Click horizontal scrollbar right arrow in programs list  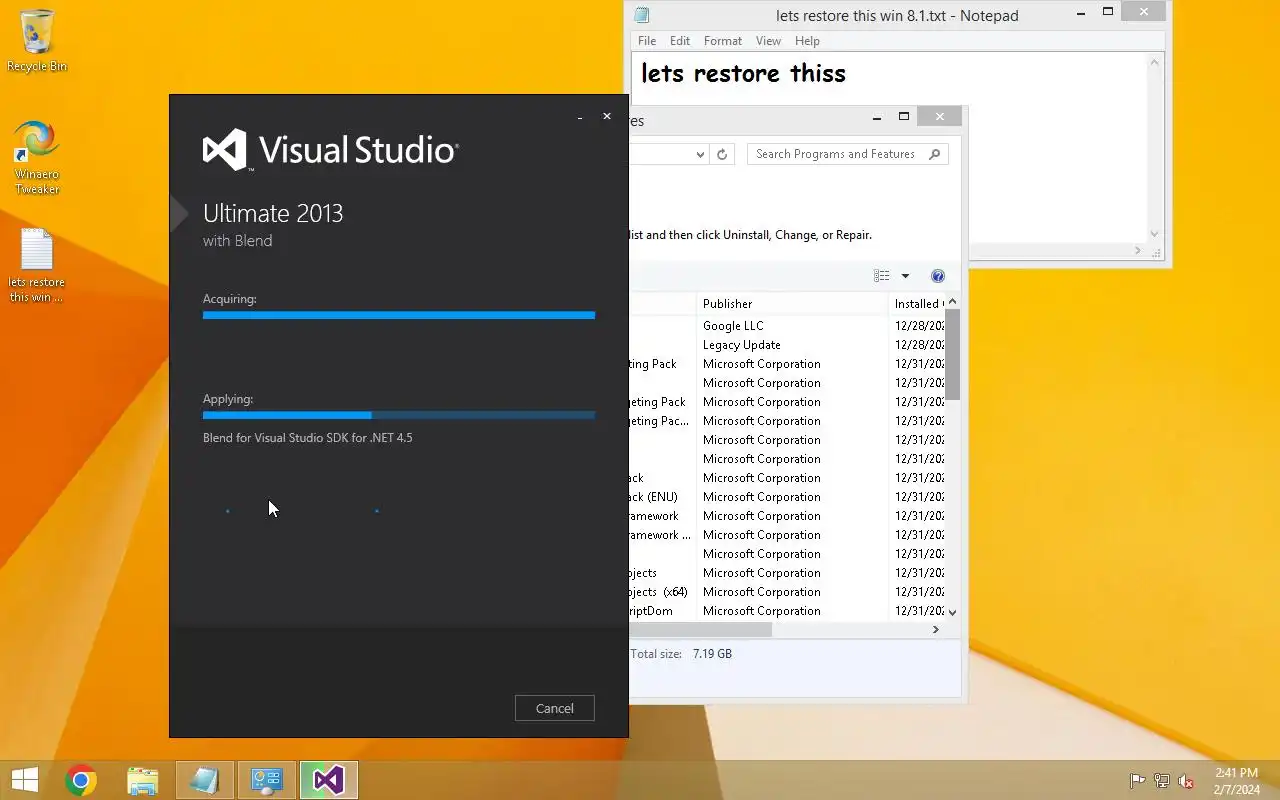[936, 630]
